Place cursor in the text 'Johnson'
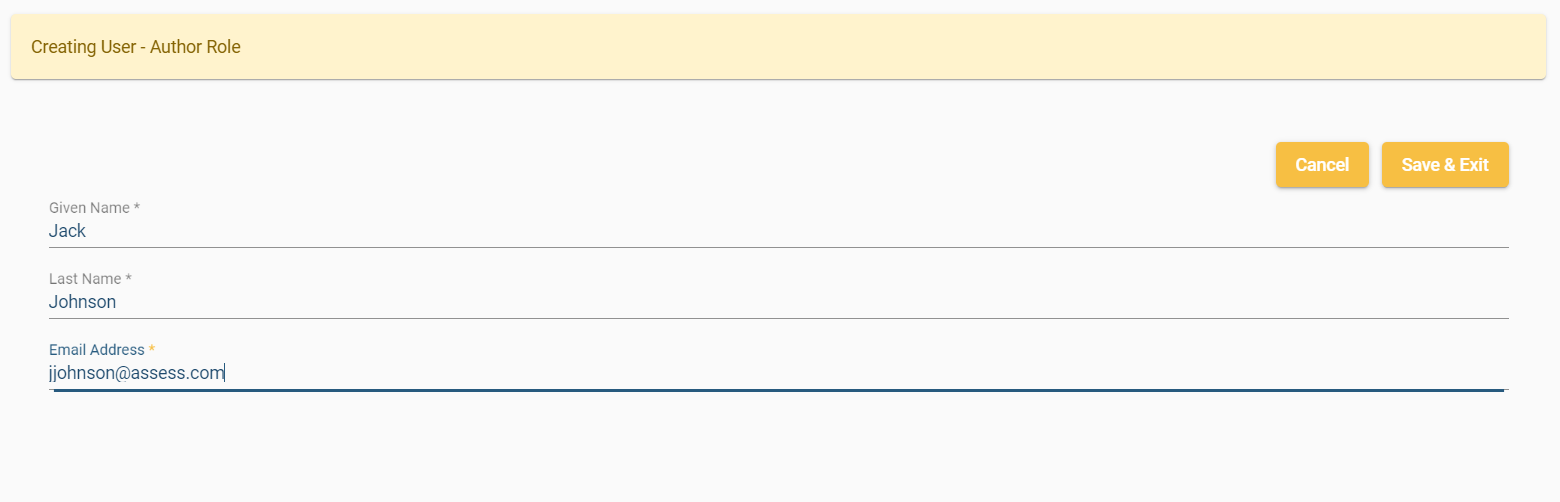 (82, 302)
